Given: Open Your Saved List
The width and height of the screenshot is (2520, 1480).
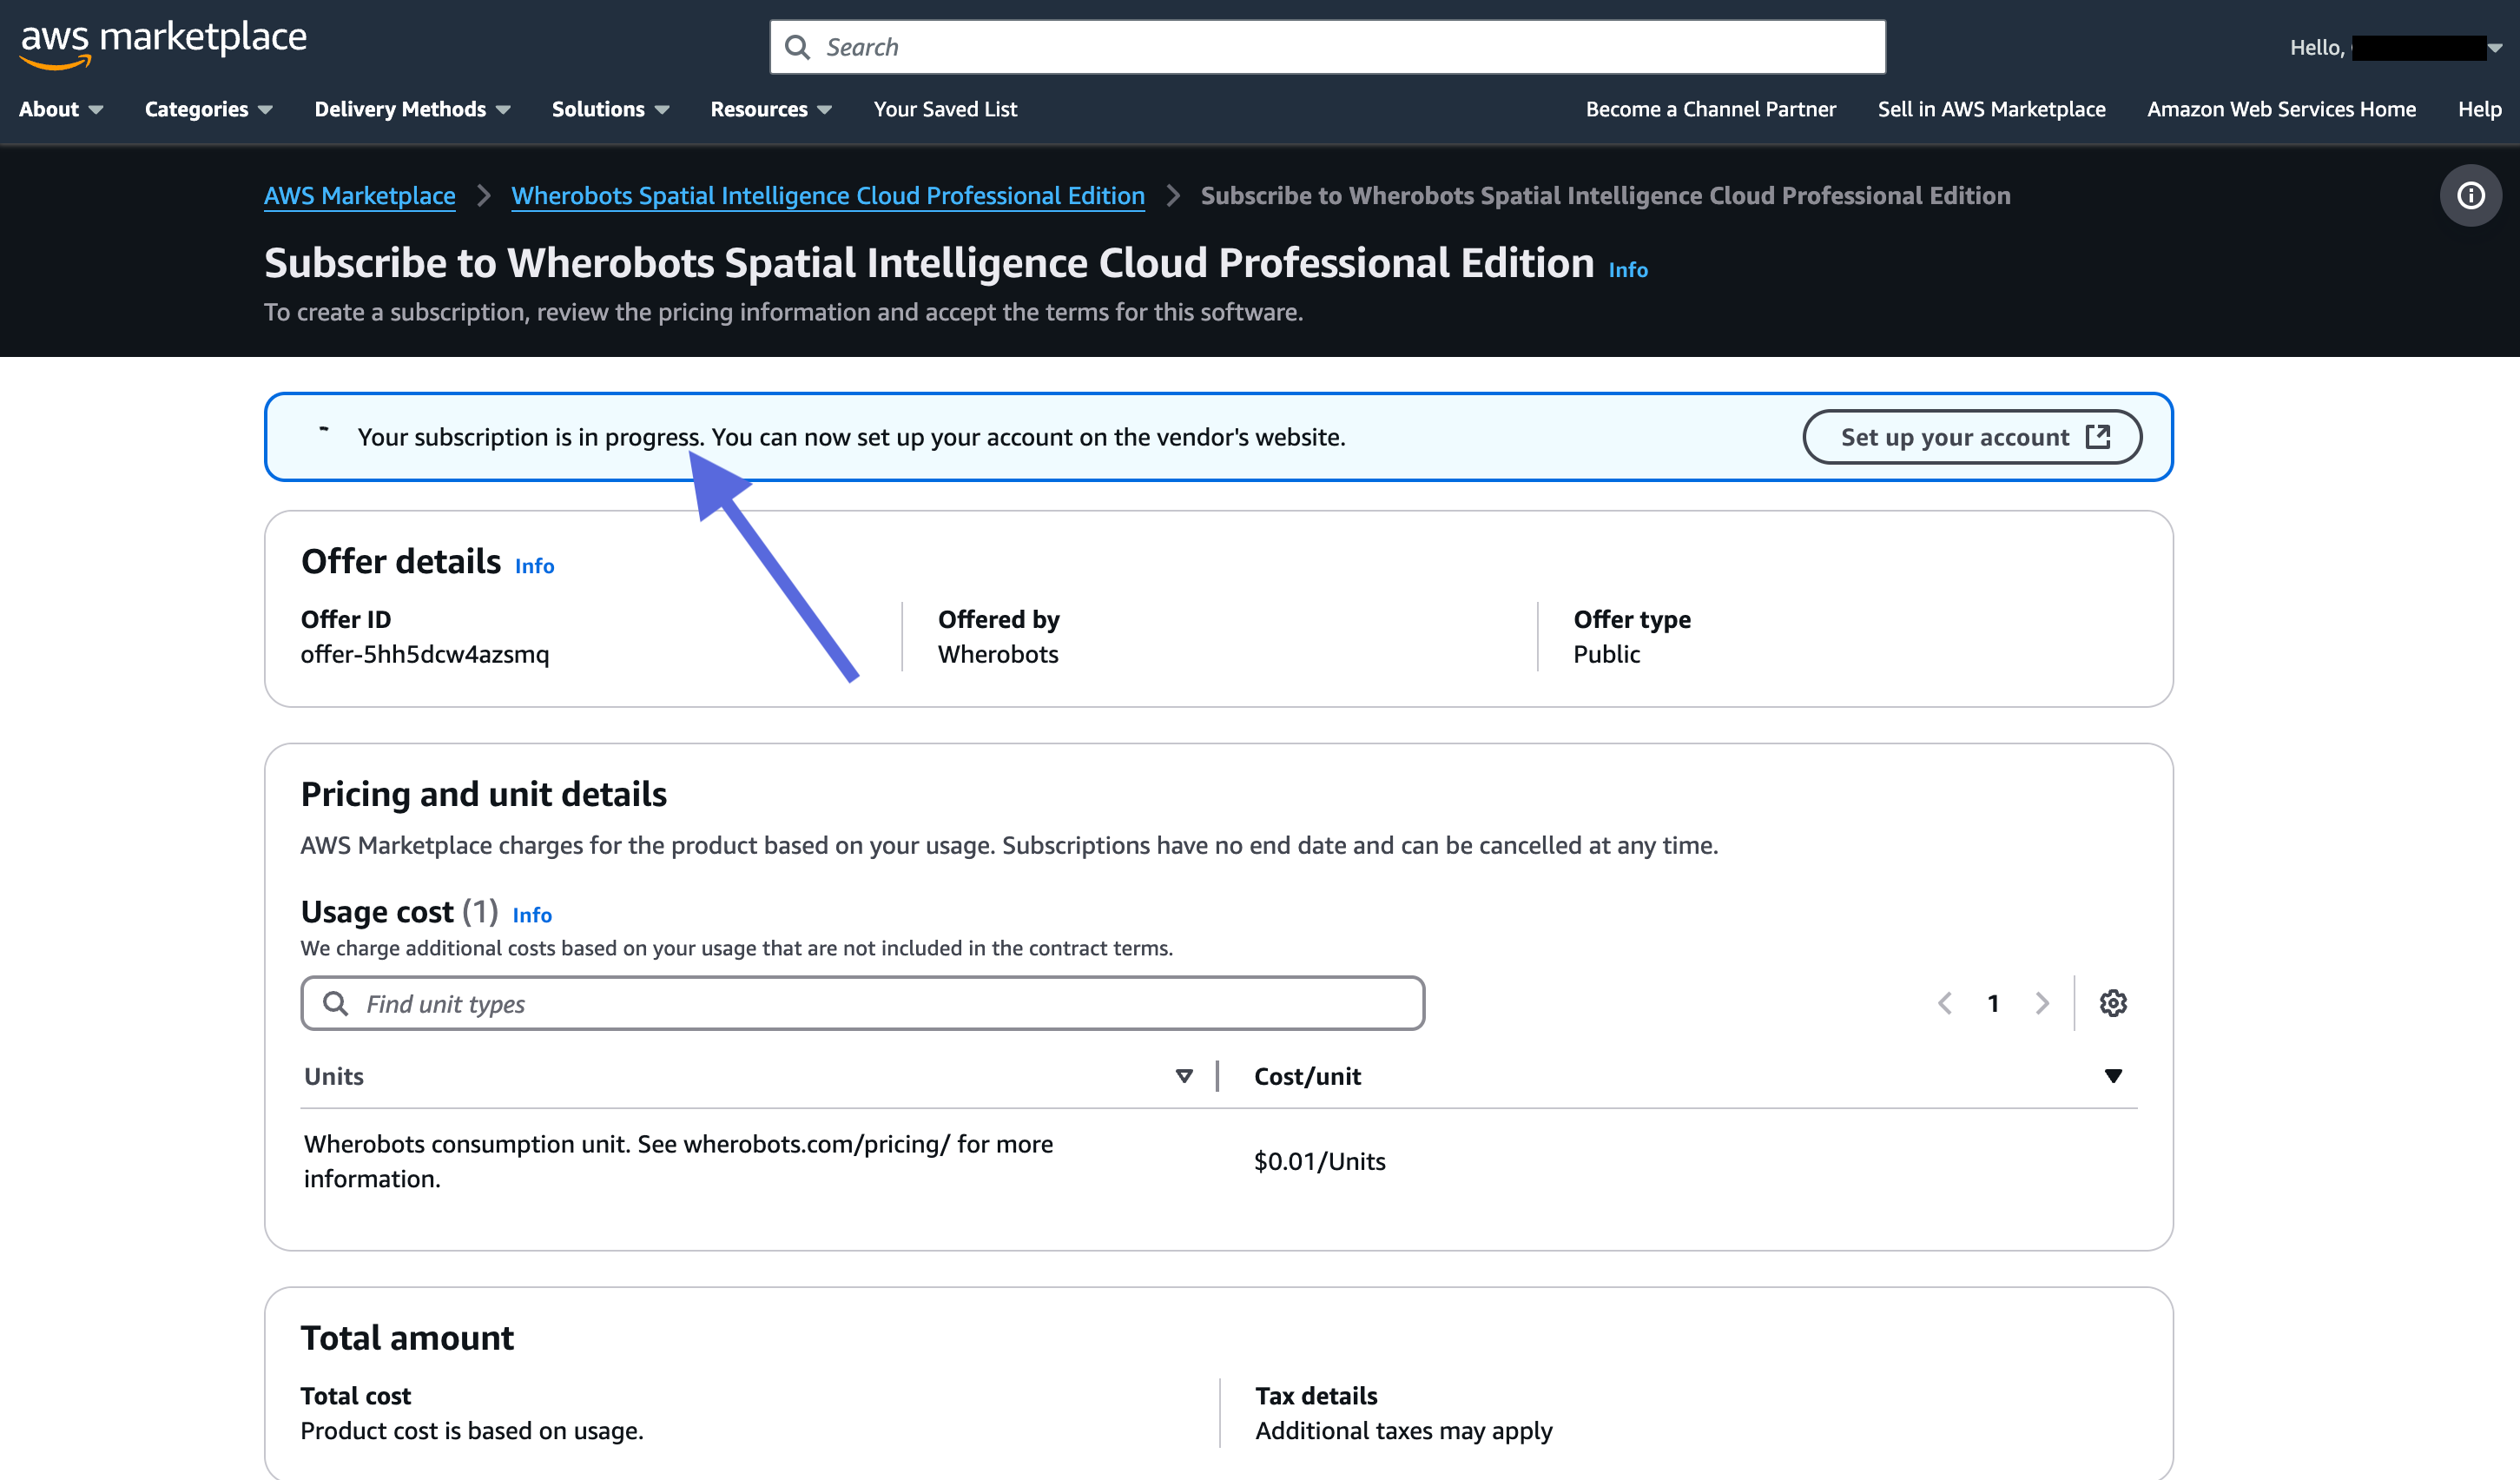Looking at the screenshot, I should tap(945, 109).
